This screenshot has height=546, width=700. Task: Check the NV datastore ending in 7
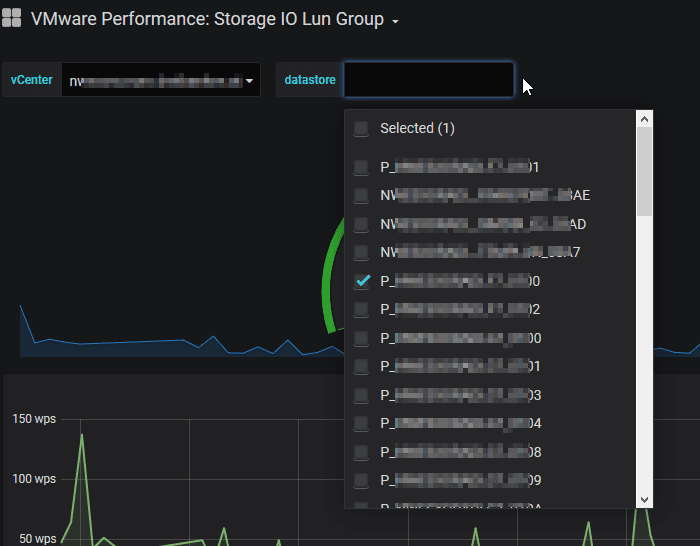click(x=361, y=252)
